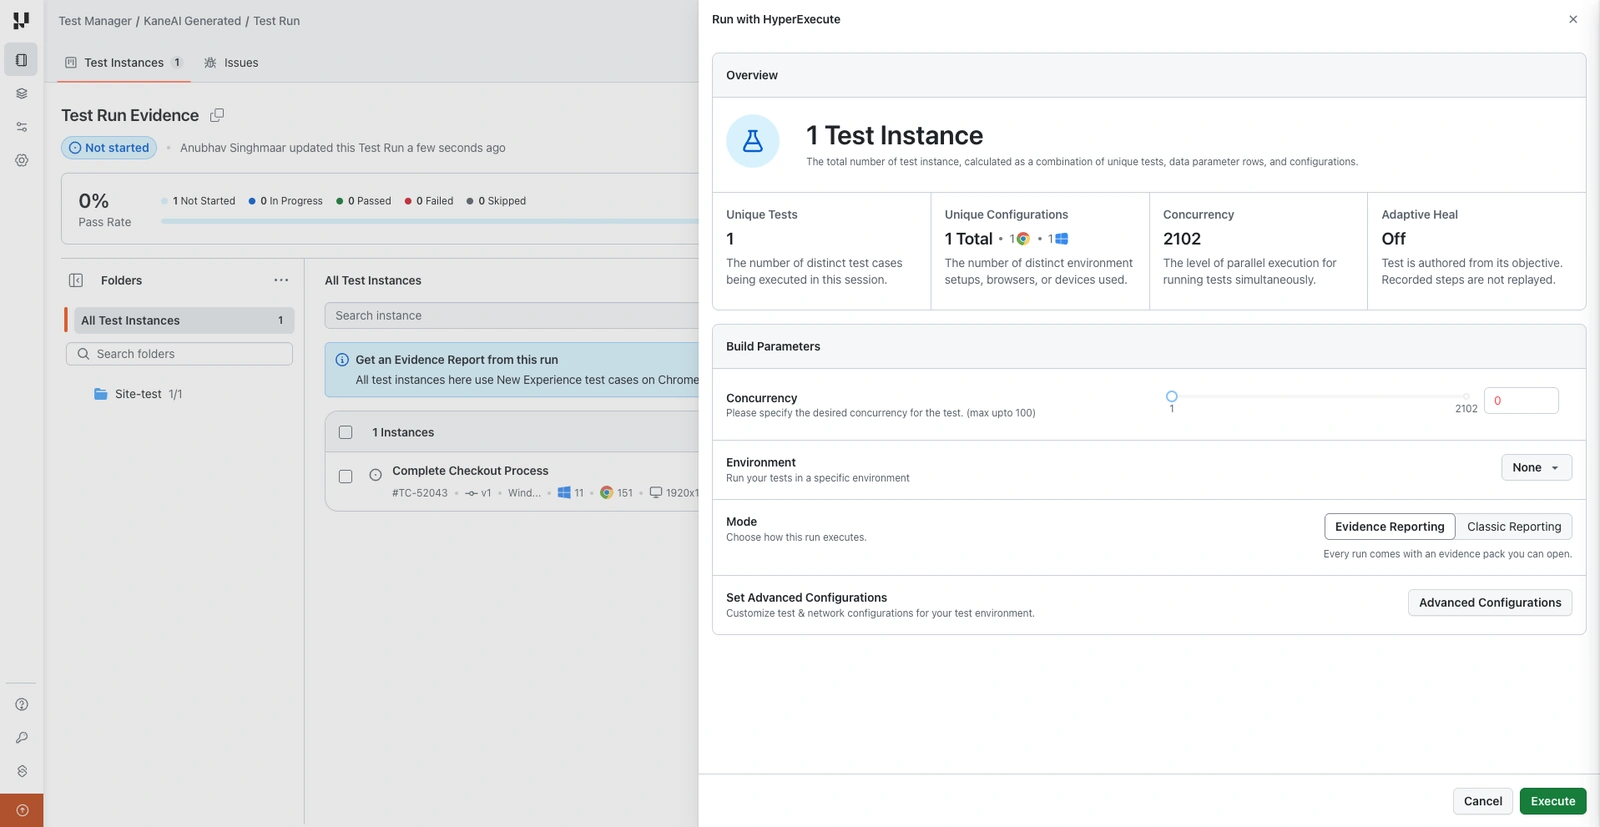Open the sliders configuration sidebar icon

[21, 127]
